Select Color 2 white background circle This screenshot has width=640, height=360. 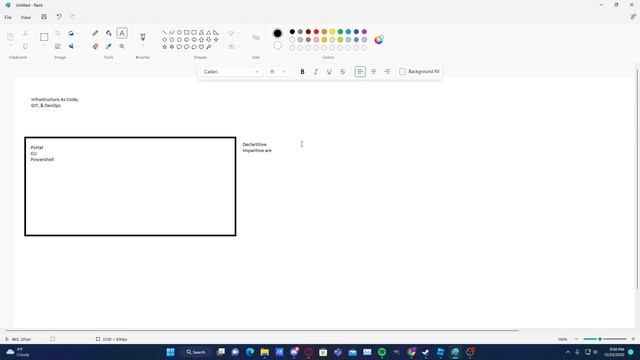278,45
